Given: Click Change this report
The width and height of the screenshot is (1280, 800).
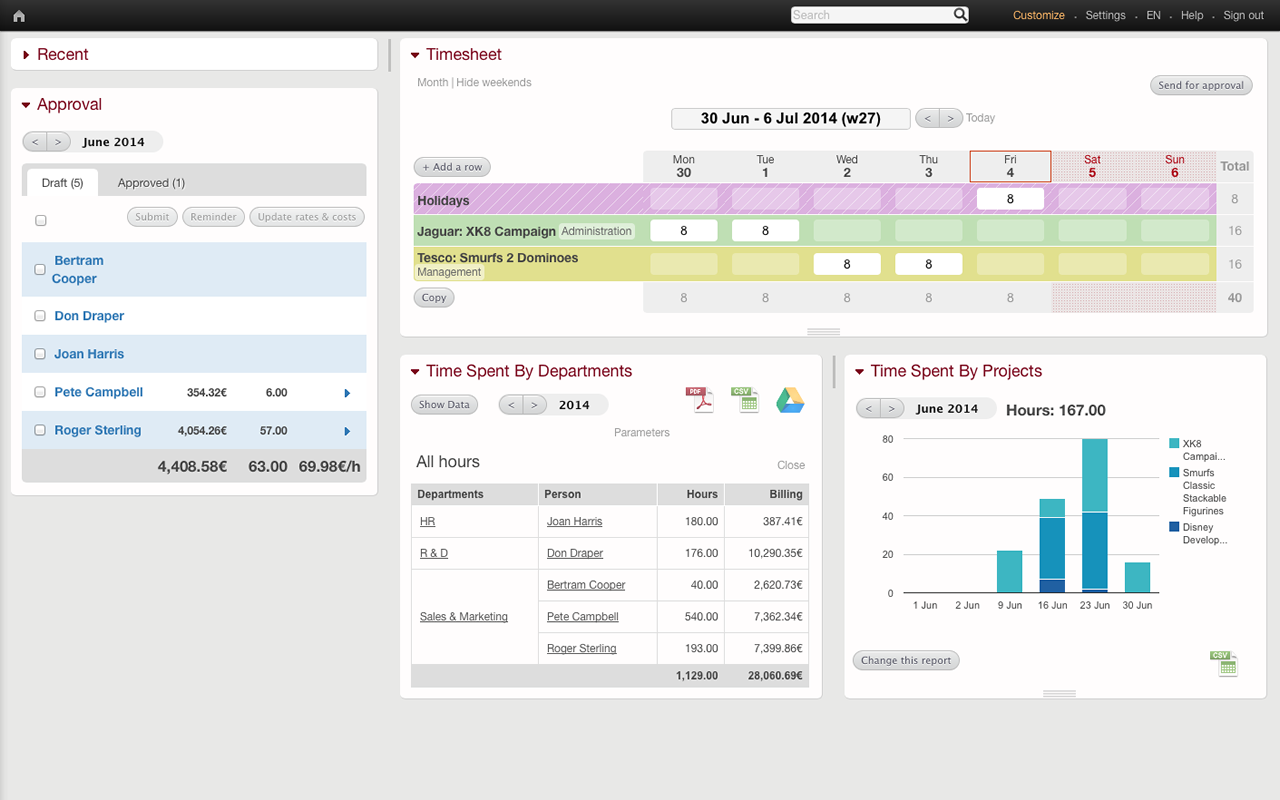Looking at the screenshot, I should pyautogui.click(x=905, y=660).
